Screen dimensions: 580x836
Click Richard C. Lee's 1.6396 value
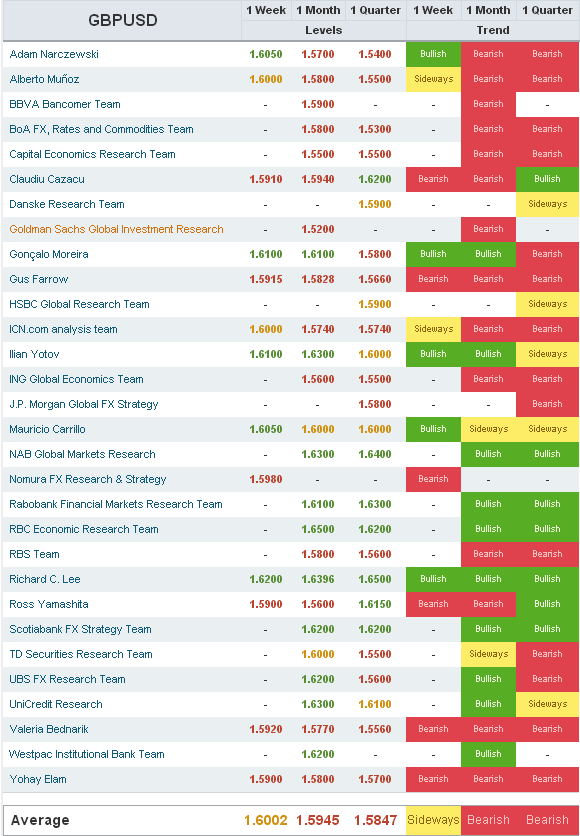pos(318,580)
